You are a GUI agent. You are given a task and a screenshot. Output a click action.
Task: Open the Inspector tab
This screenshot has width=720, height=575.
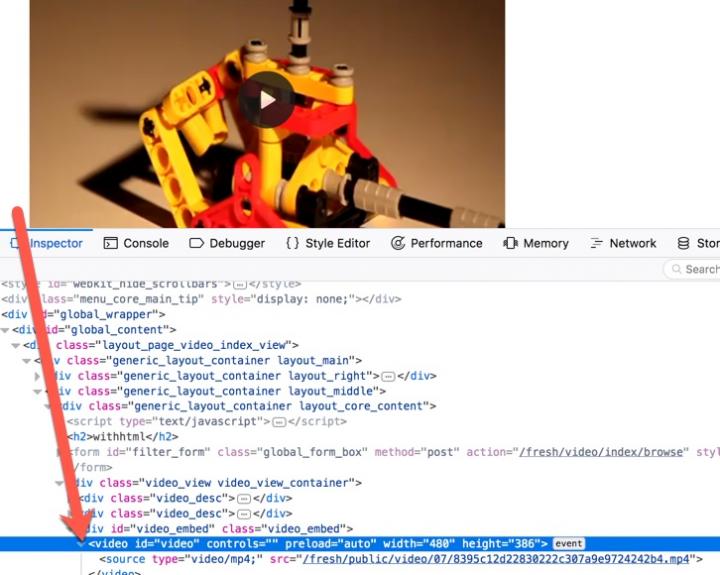click(x=46, y=243)
